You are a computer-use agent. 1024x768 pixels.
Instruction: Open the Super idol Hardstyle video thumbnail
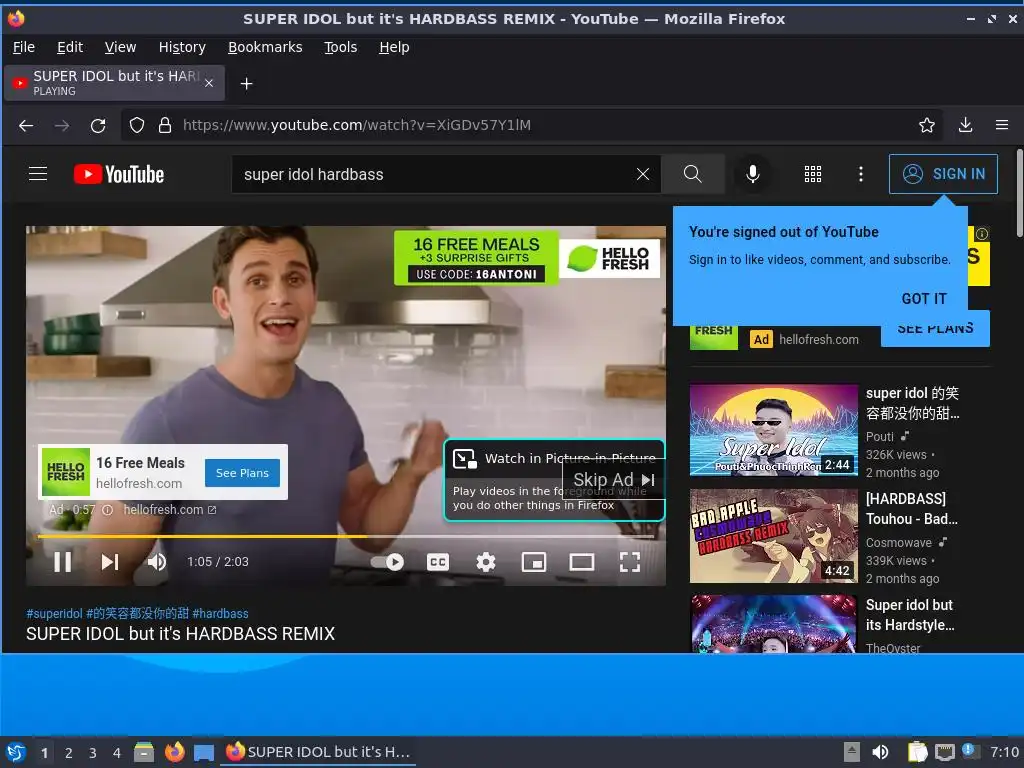click(x=773, y=624)
